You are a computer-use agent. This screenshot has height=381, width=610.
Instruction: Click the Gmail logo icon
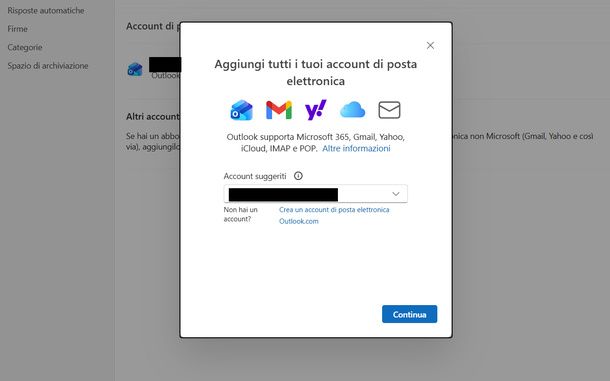point(279,110)
